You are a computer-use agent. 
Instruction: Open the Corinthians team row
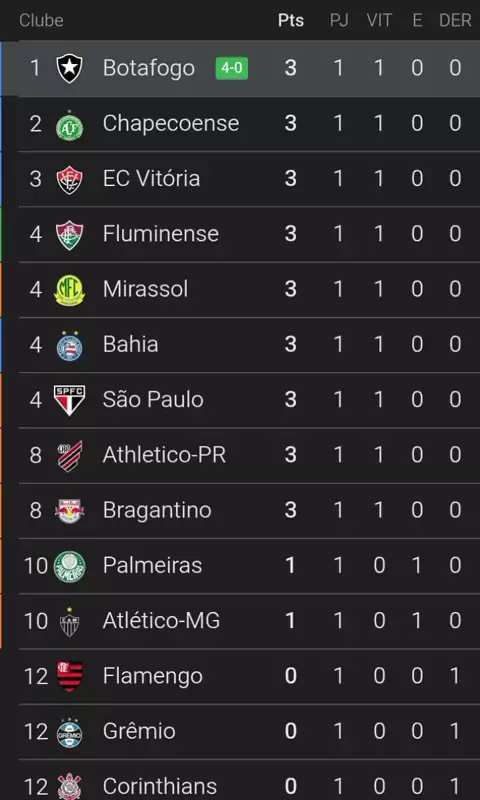(x=249, y=780)
